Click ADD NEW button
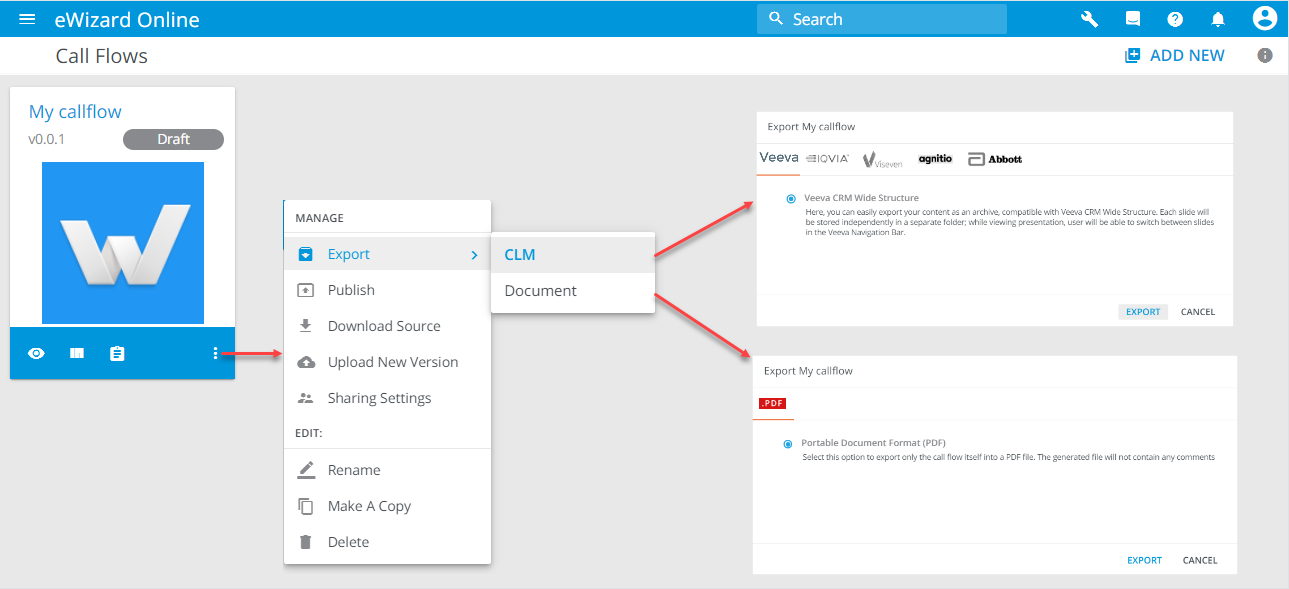Viewport: 1289px width, 589px height. coord(1175,56)
